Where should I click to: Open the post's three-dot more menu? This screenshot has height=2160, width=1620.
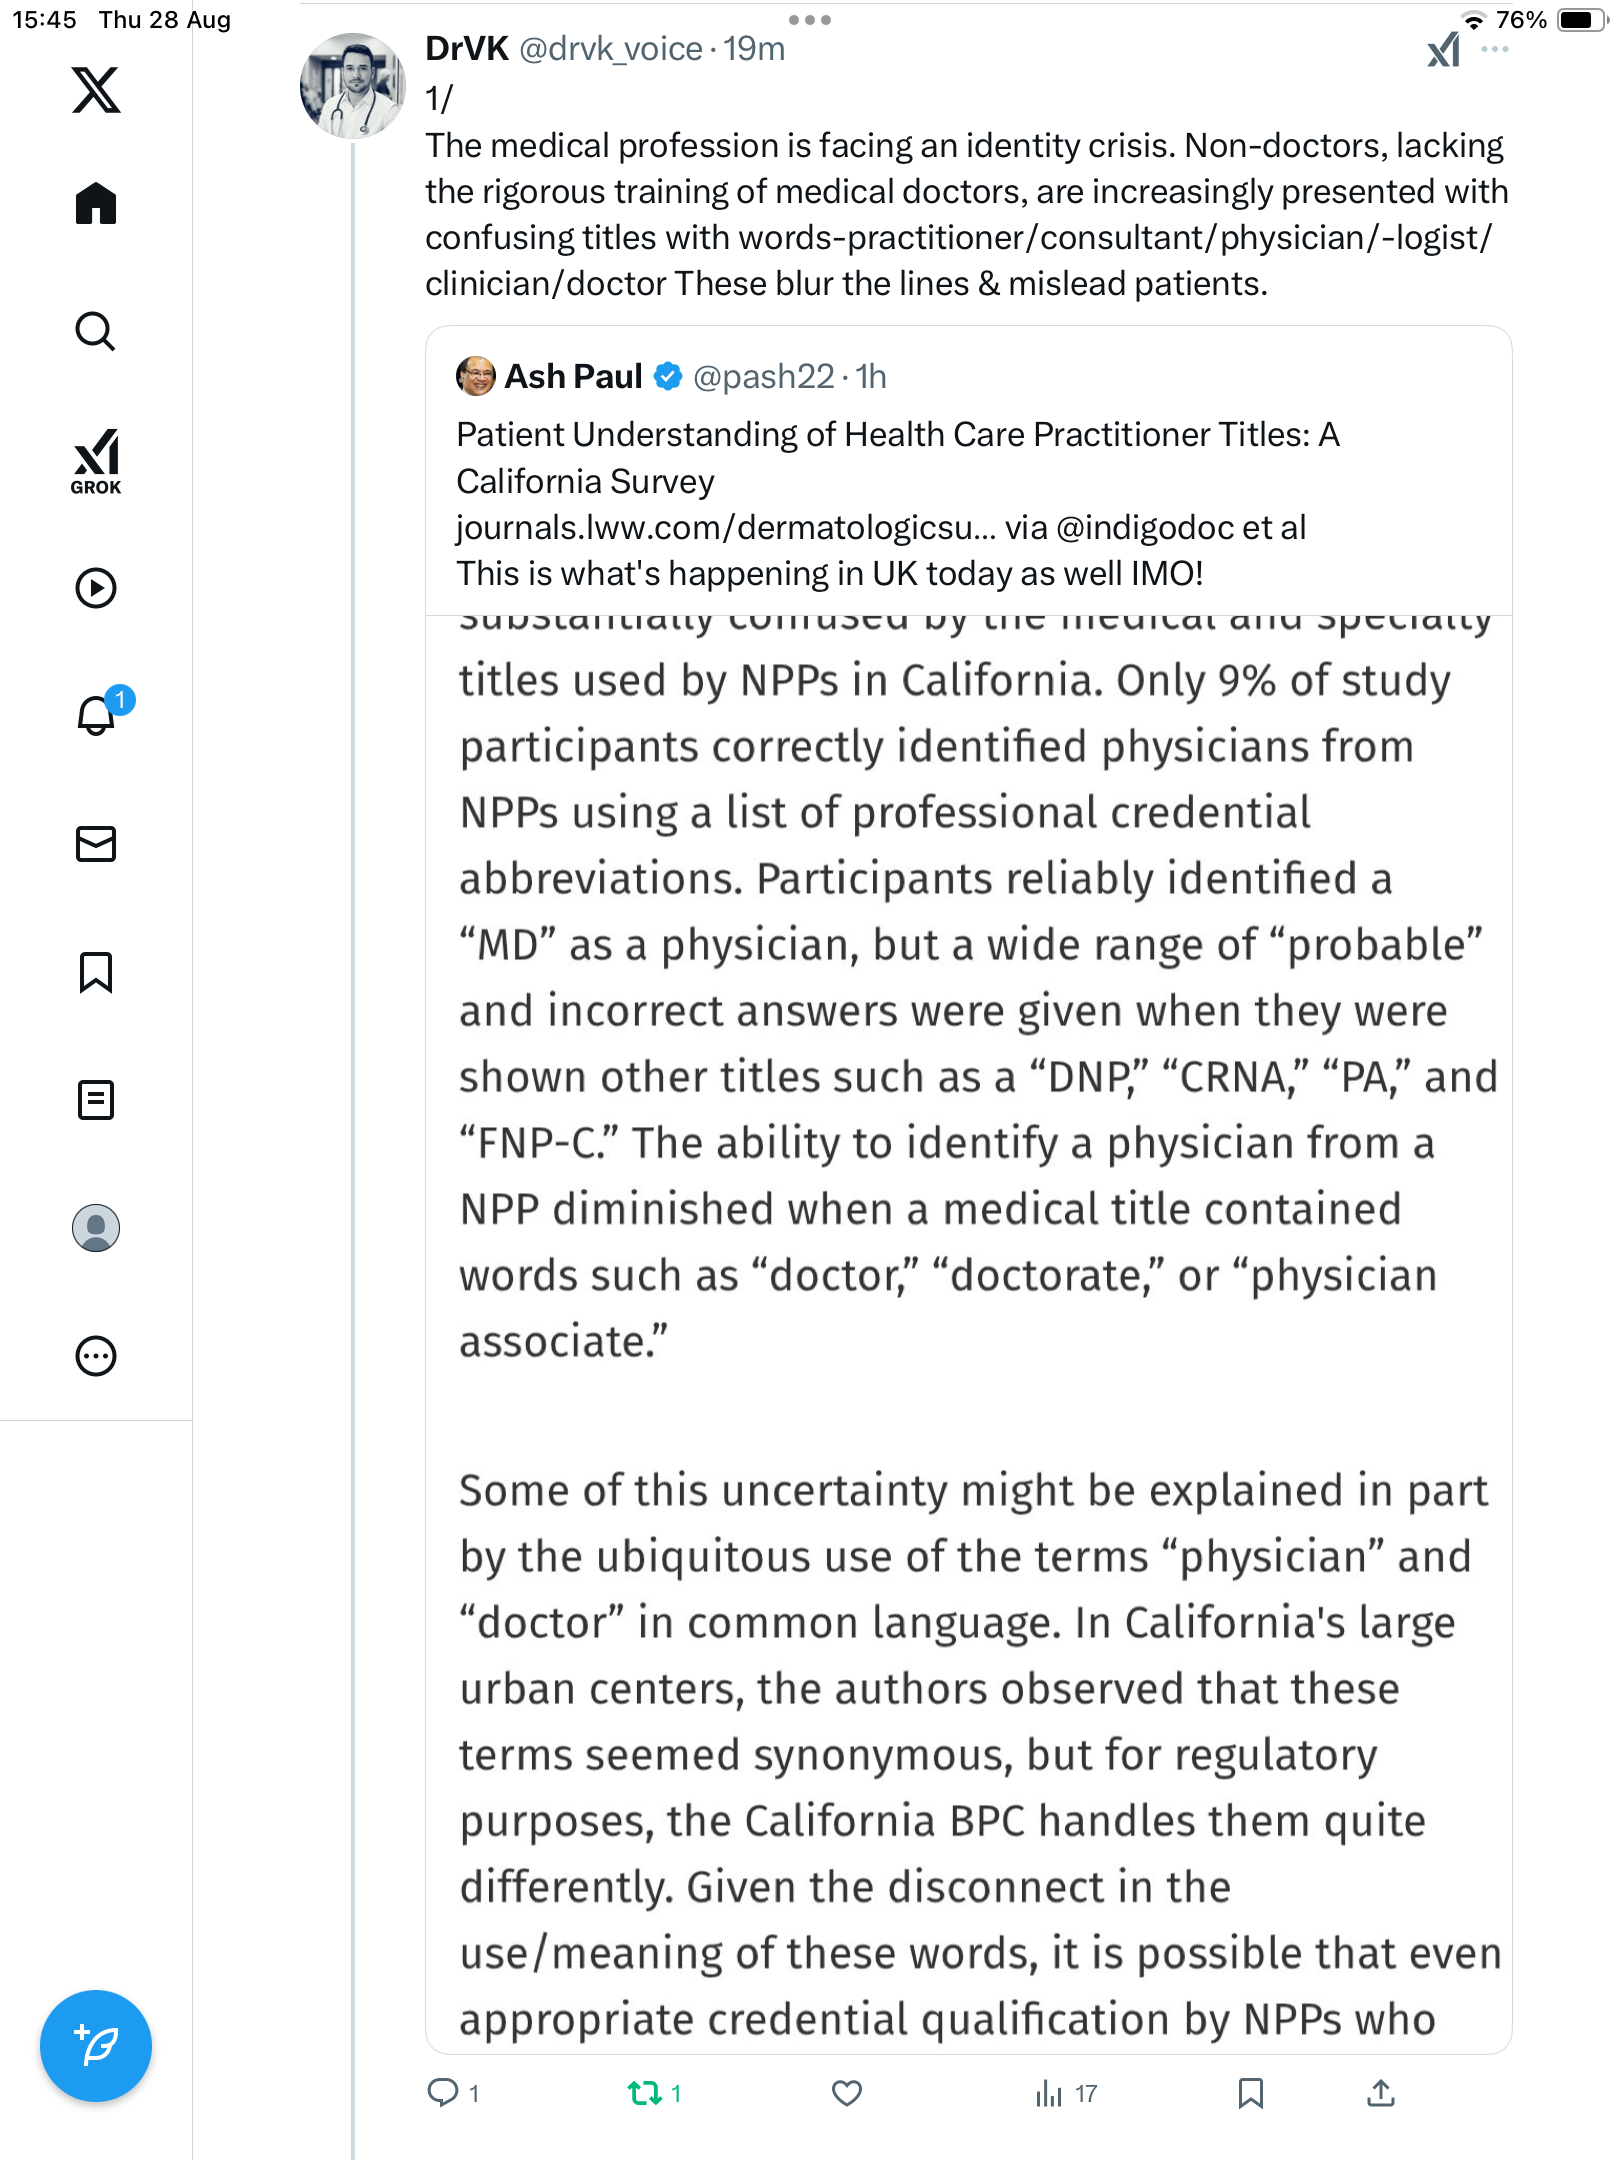pyautogui.click(x=1495, y=49)
